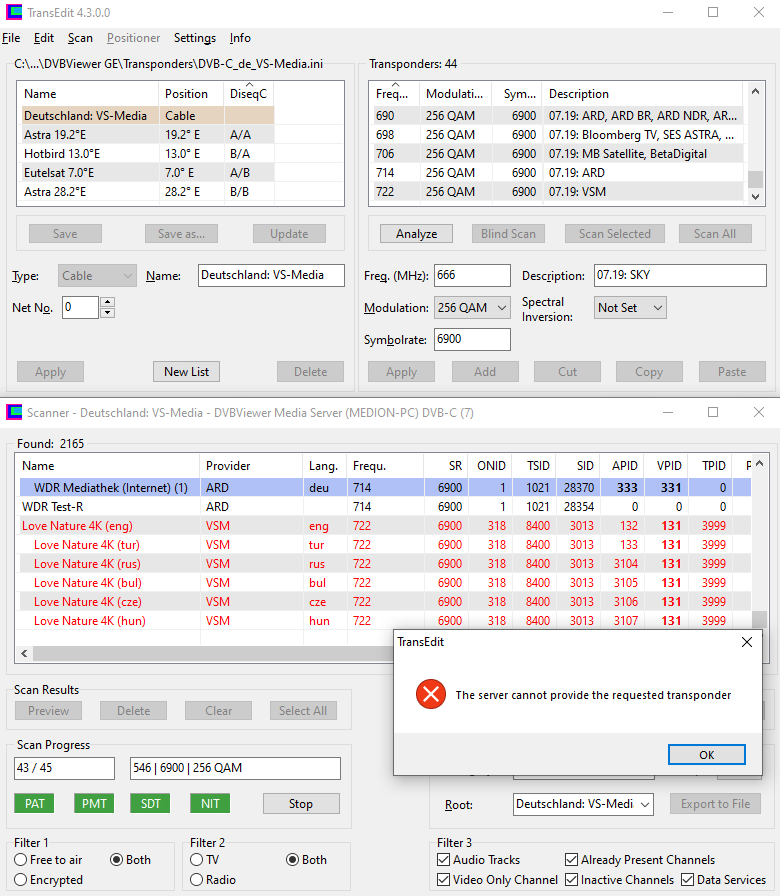The height and width of the screenshot is (896, 780).
Task: Click the Freq. (MHz) input field
Action: [471, 276]
